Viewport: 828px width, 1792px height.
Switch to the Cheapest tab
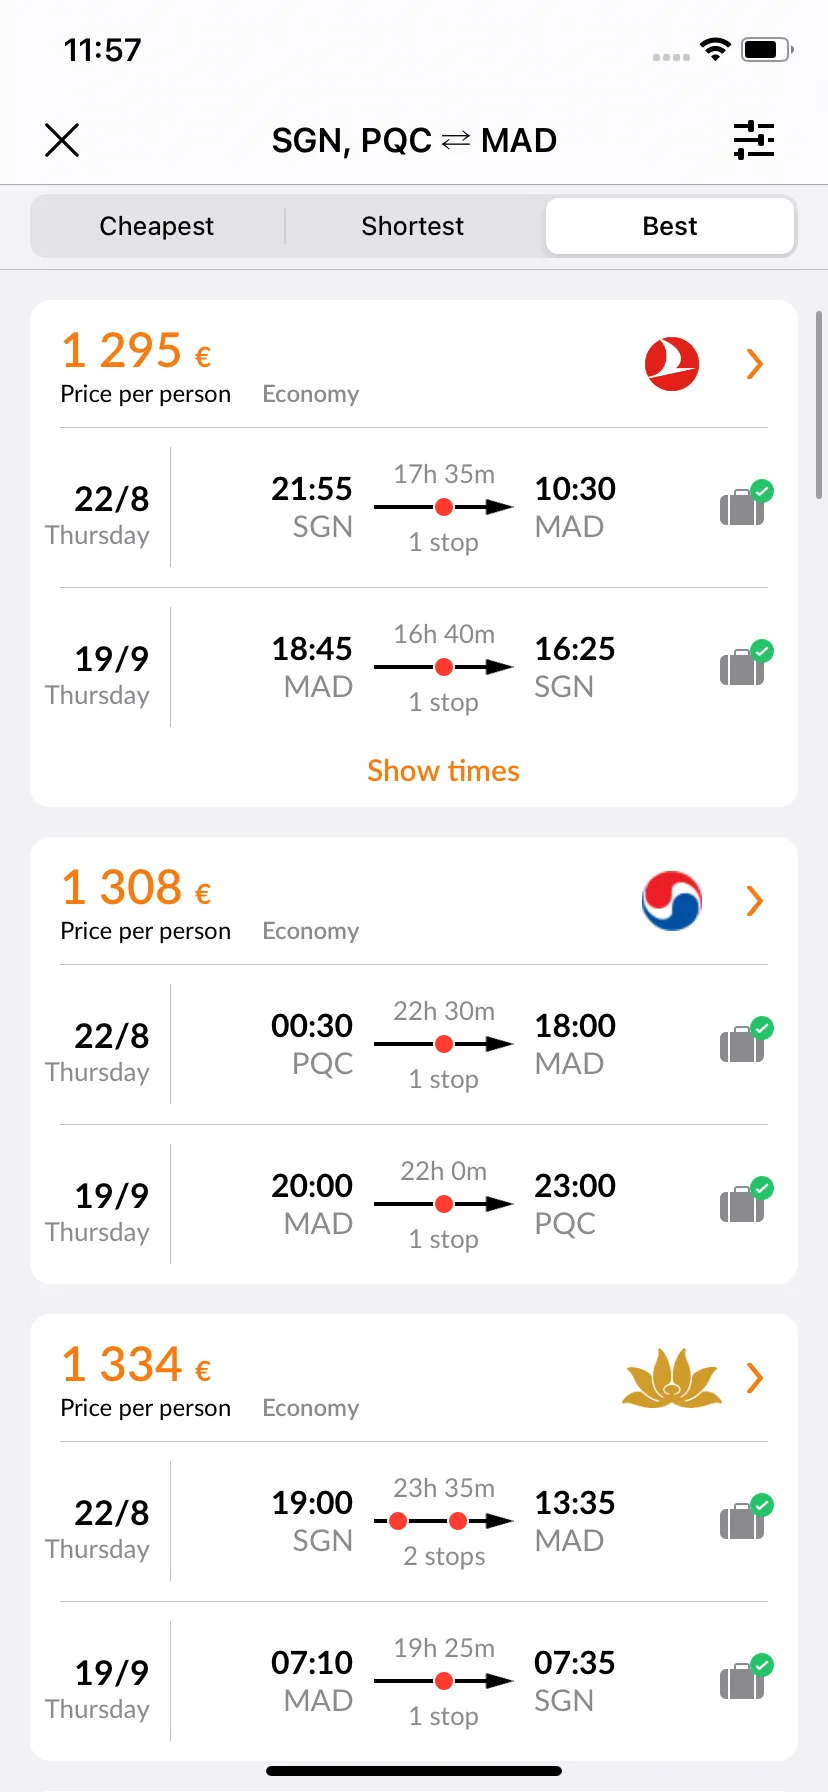point(157,226)
